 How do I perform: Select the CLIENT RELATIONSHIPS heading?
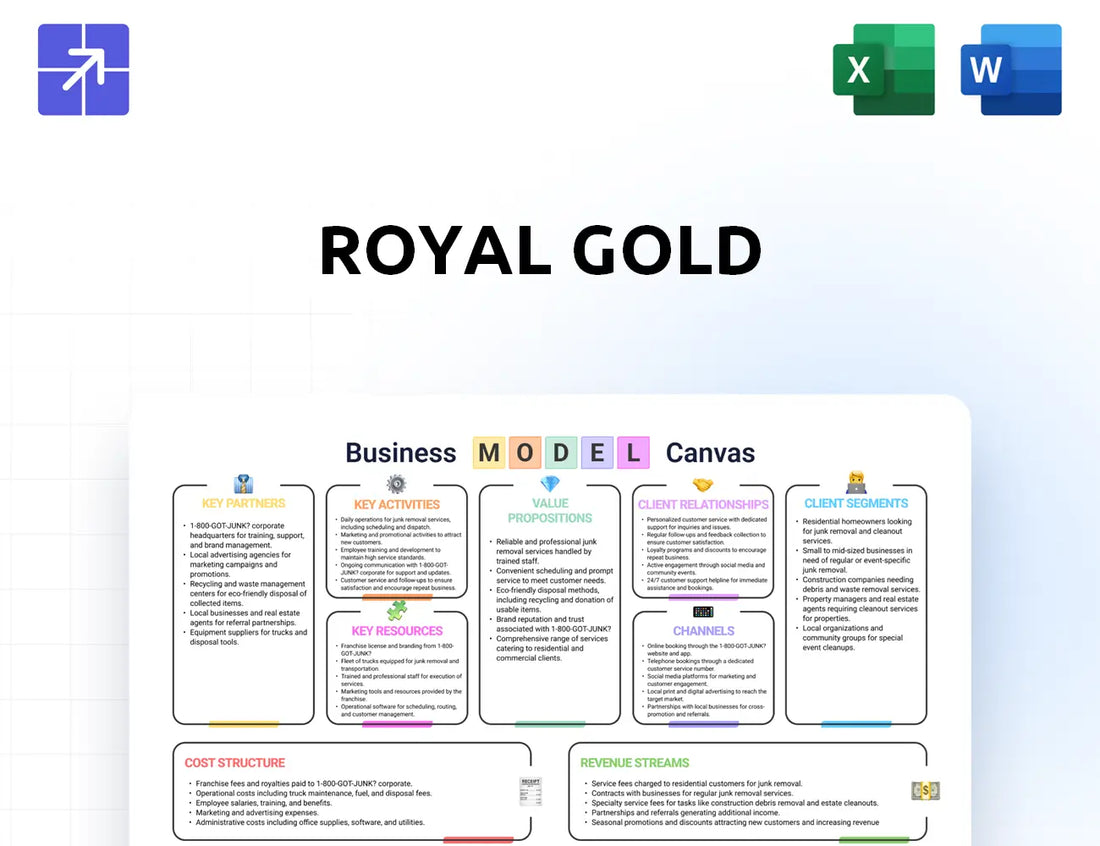coord(703,505)
